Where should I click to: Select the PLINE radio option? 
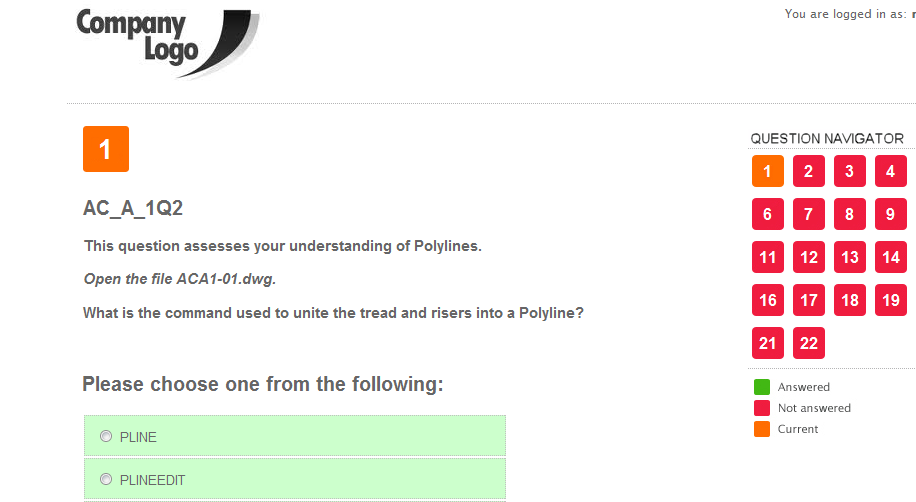tap(106, 437)
